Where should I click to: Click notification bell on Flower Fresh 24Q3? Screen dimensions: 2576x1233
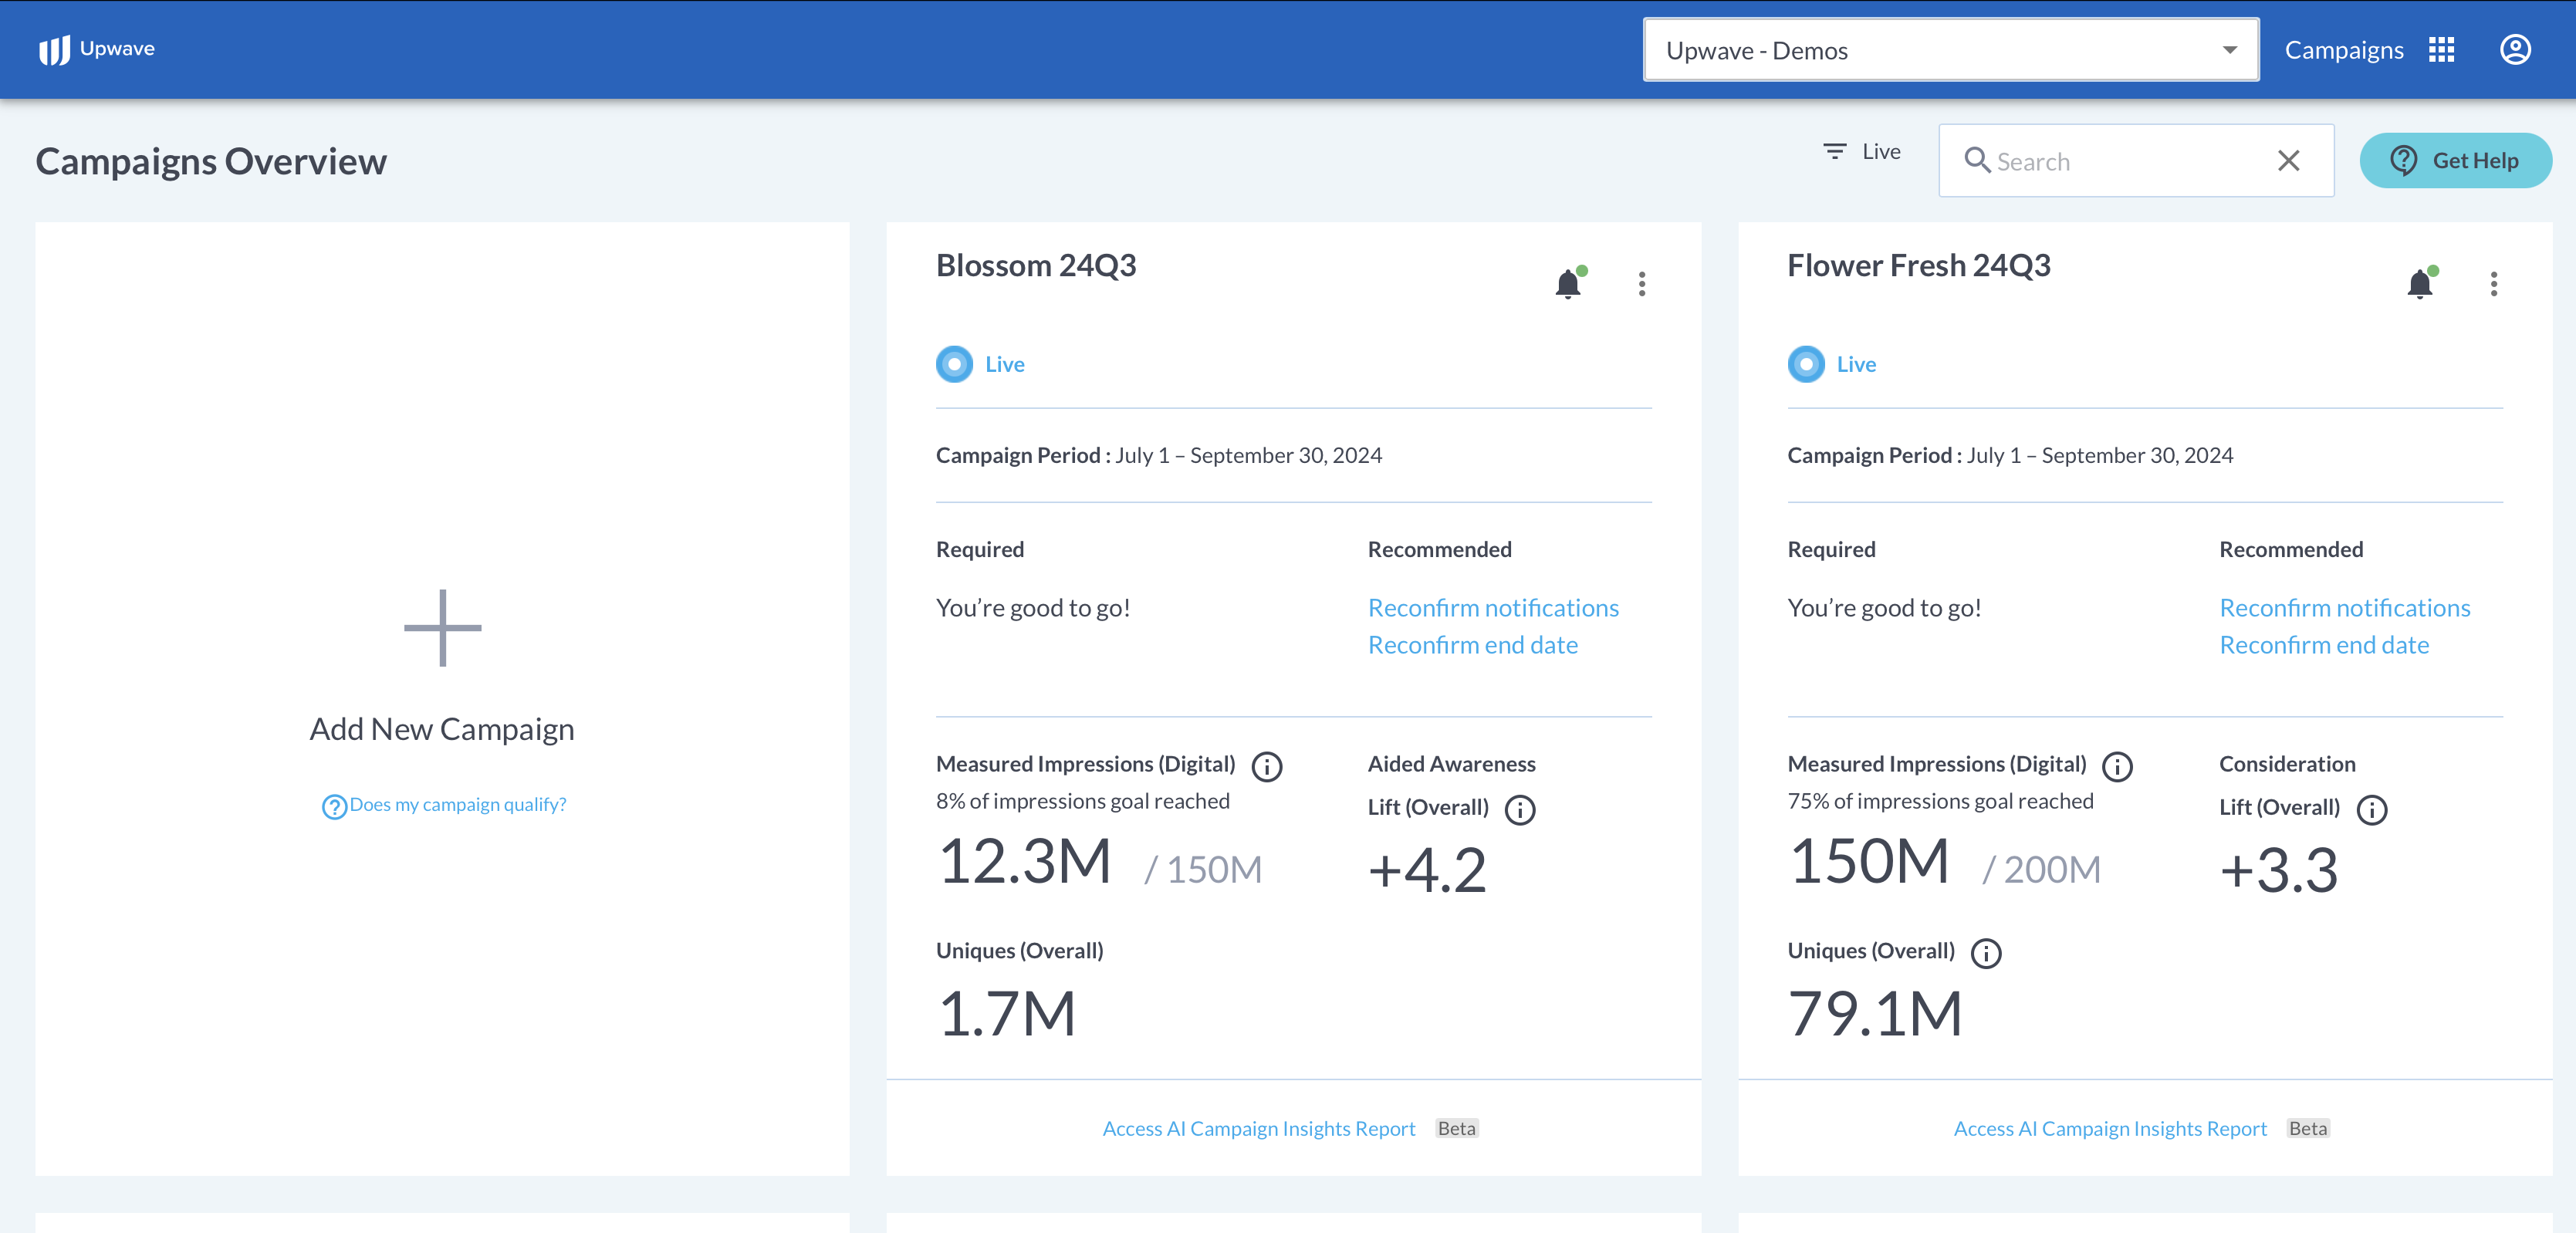click(2421, 284)
